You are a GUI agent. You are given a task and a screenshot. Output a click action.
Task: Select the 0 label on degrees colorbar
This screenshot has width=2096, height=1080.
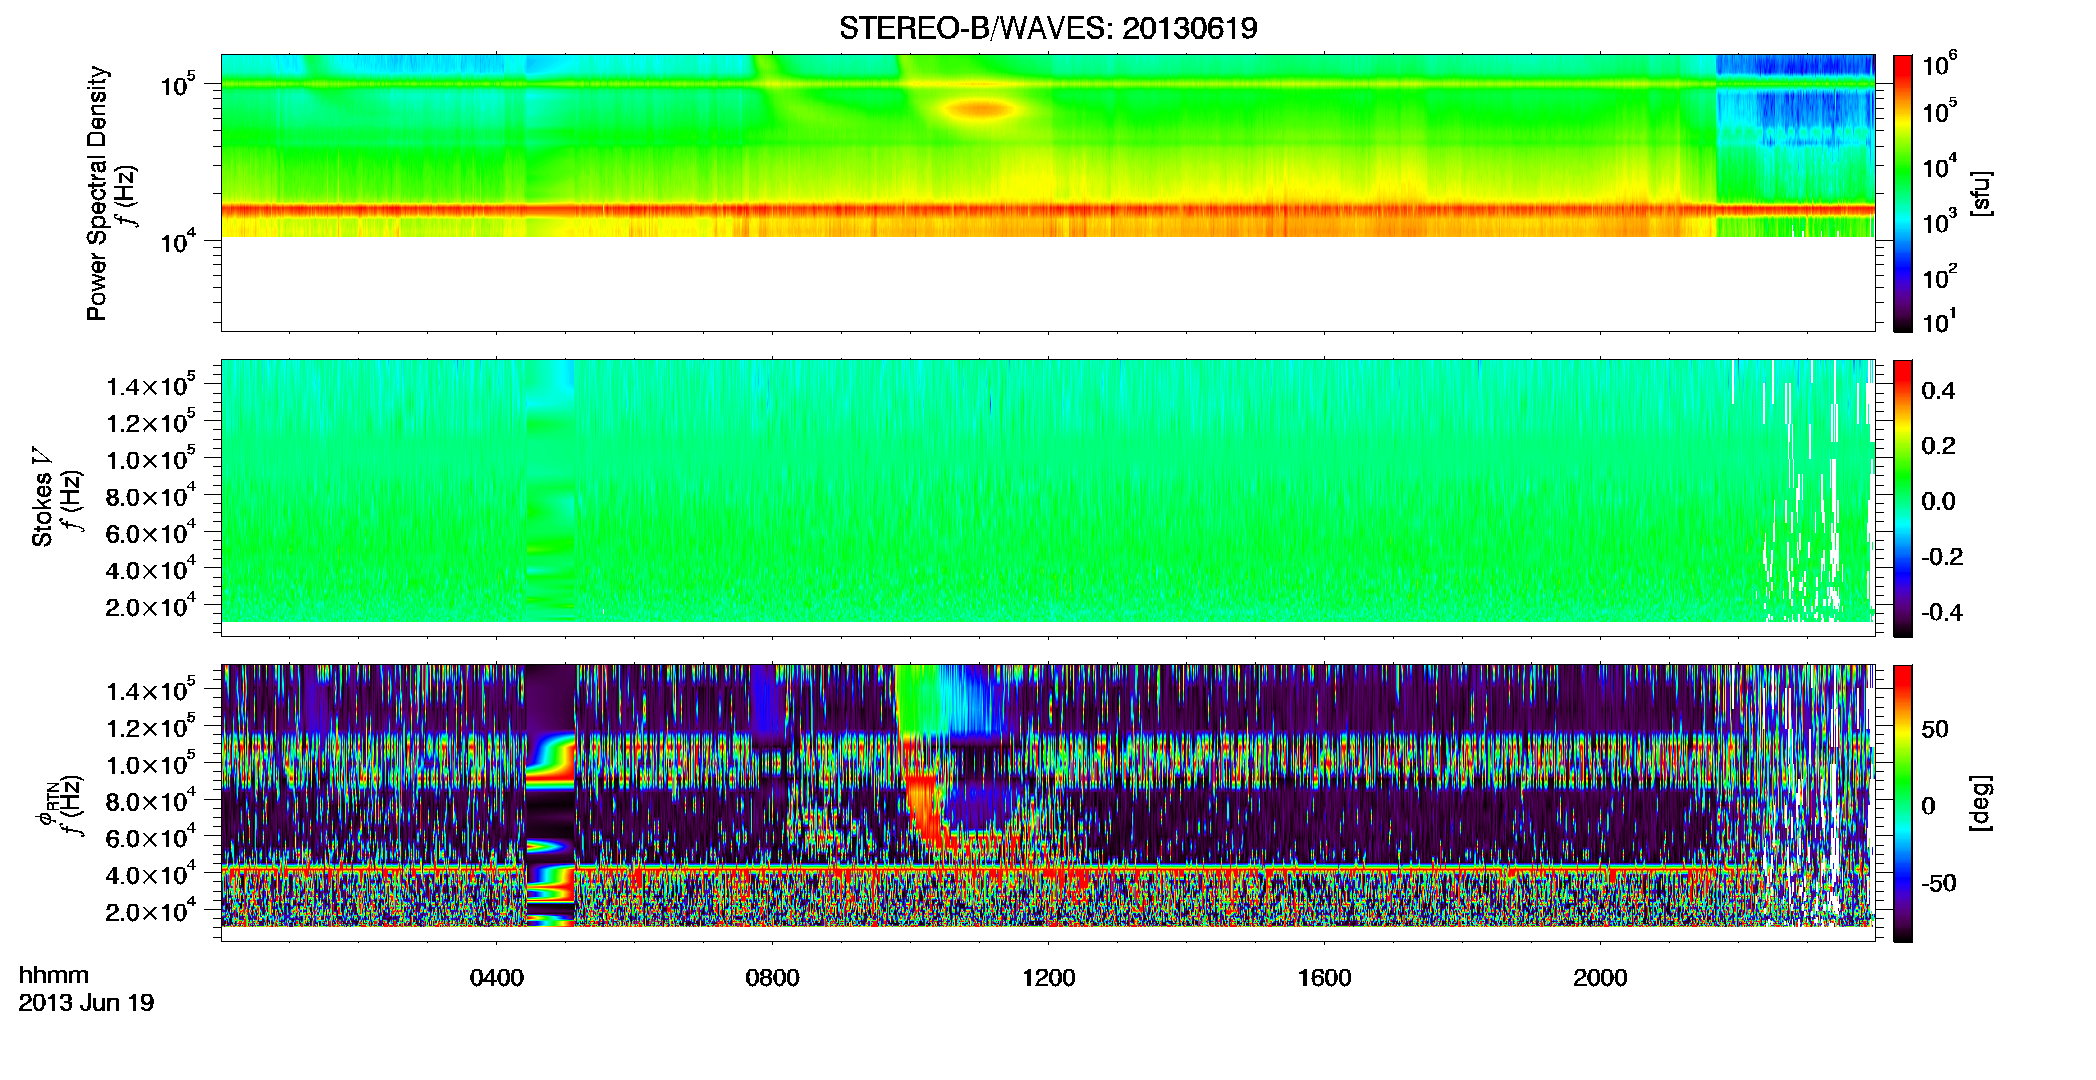pyautogui.click(x=1929, y=806)
